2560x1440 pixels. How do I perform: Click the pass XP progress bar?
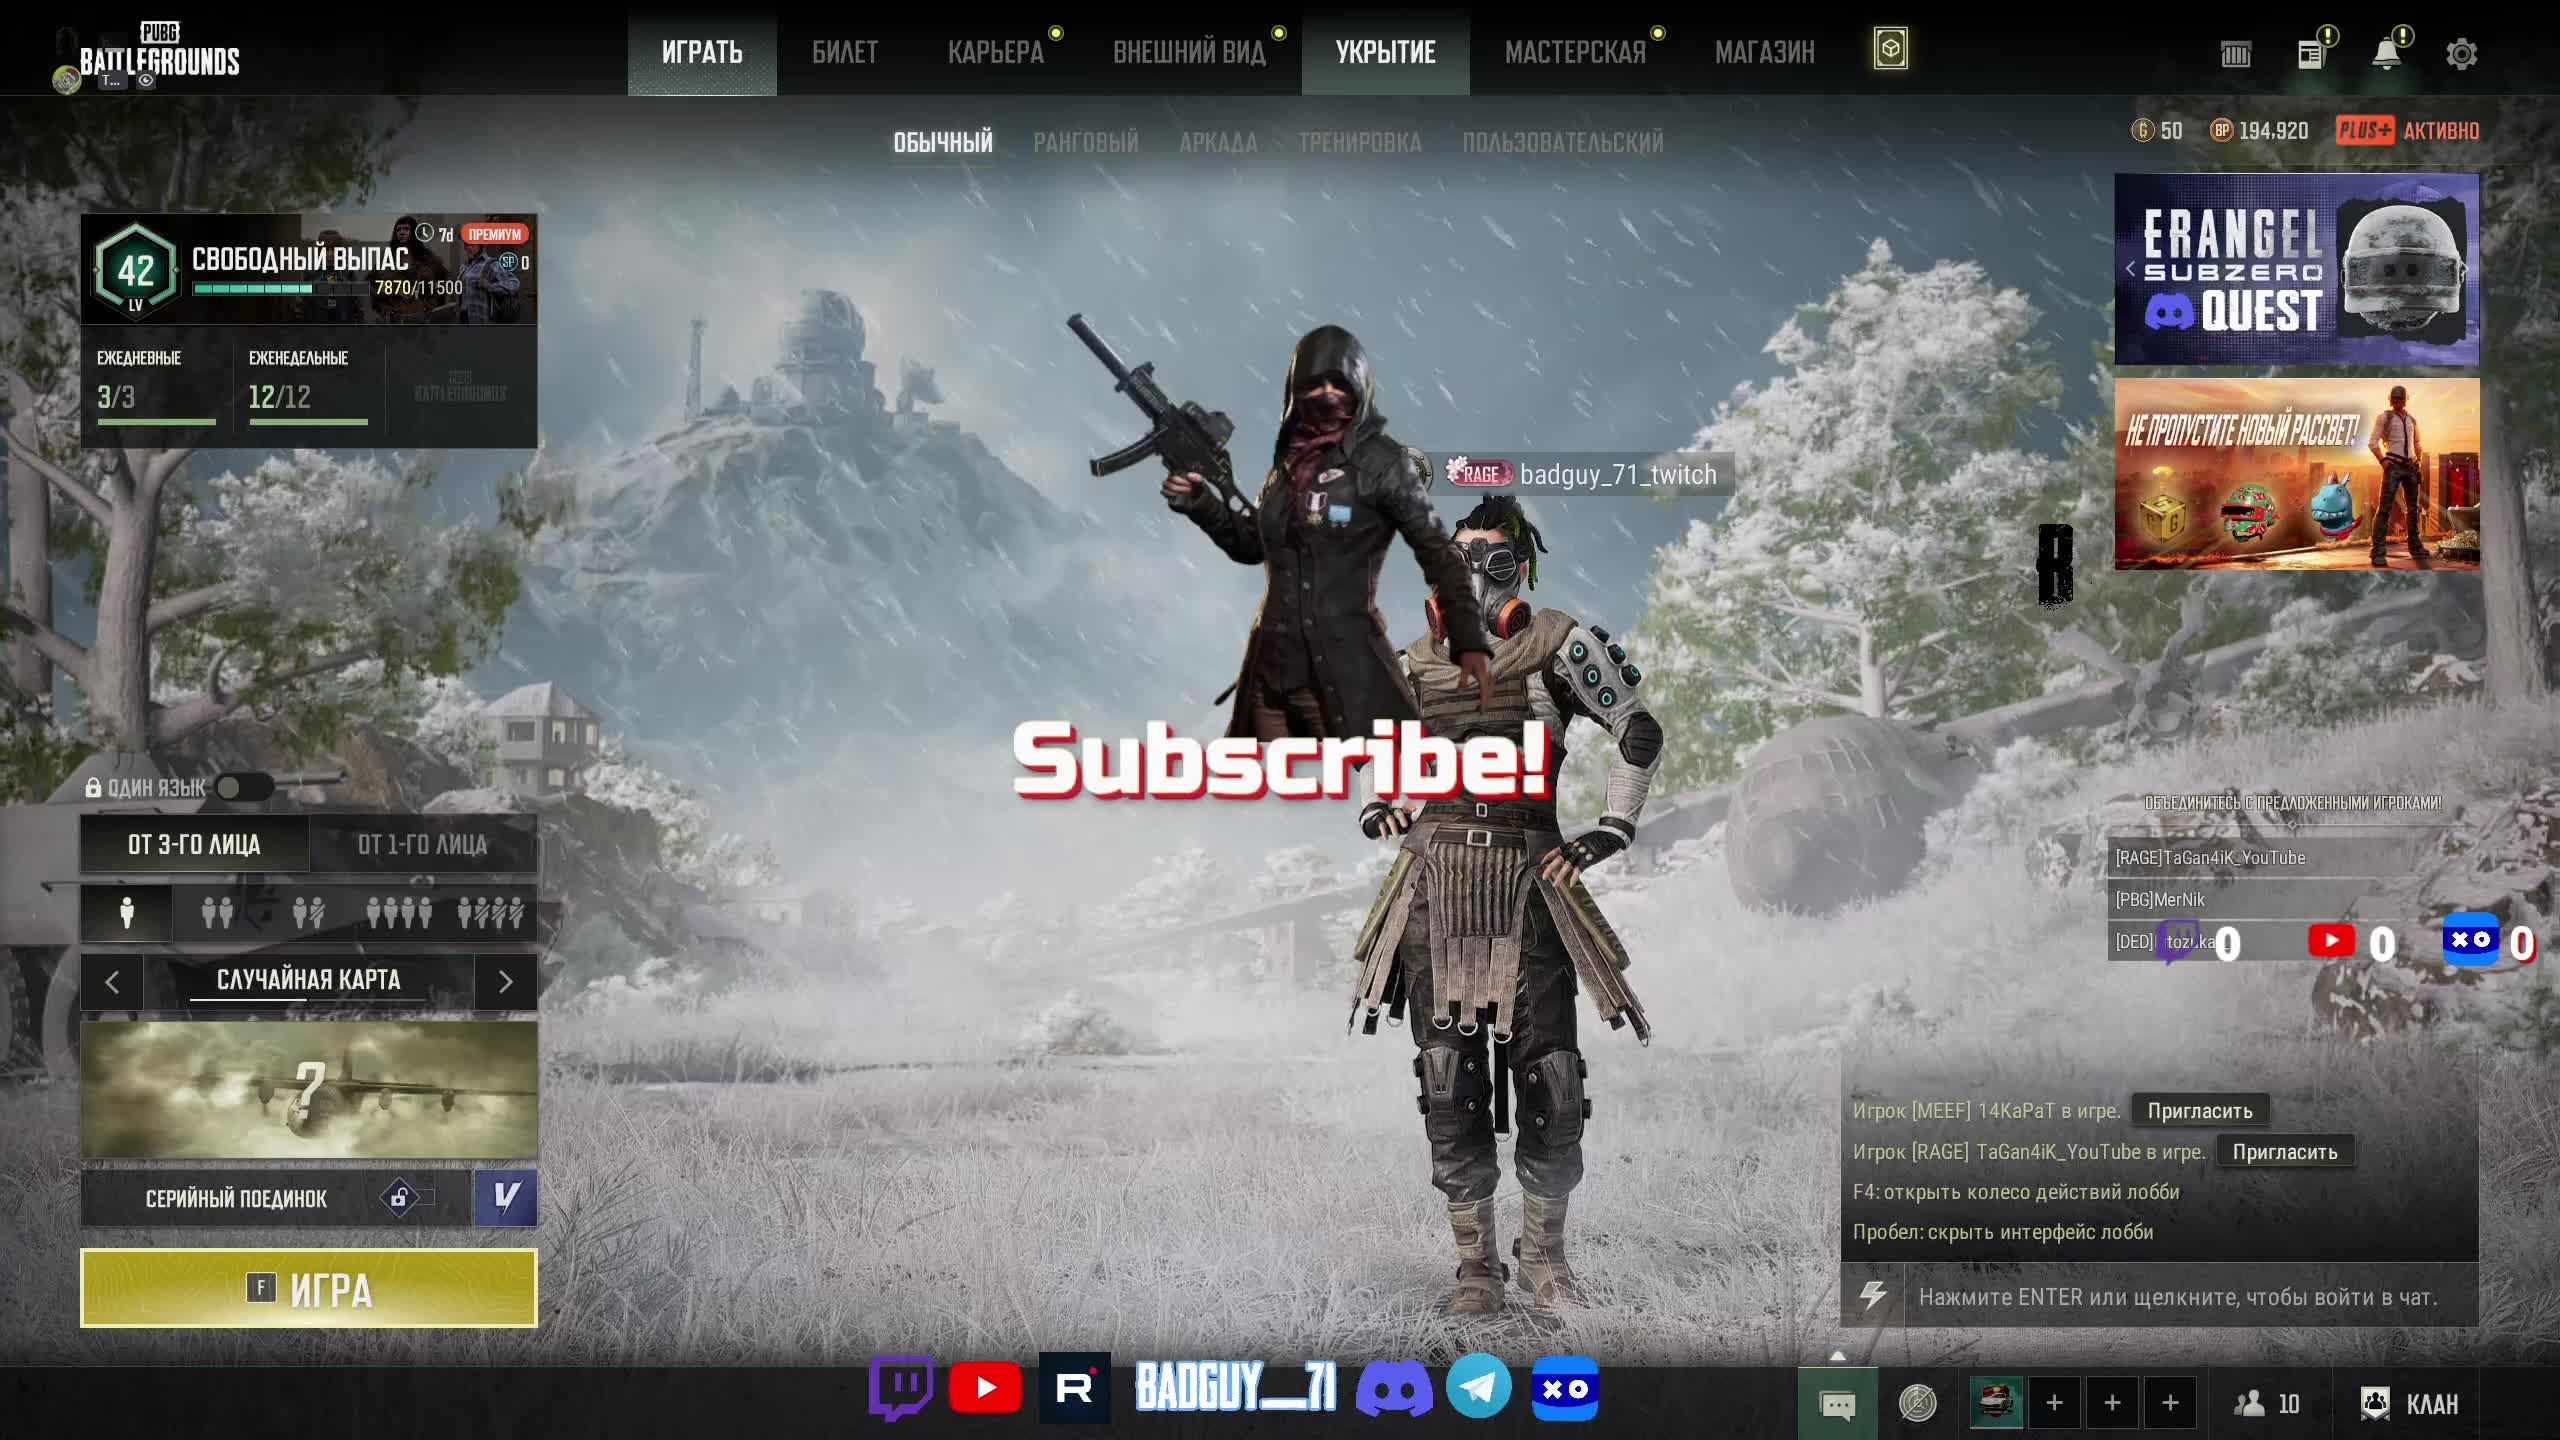[280, 289]
